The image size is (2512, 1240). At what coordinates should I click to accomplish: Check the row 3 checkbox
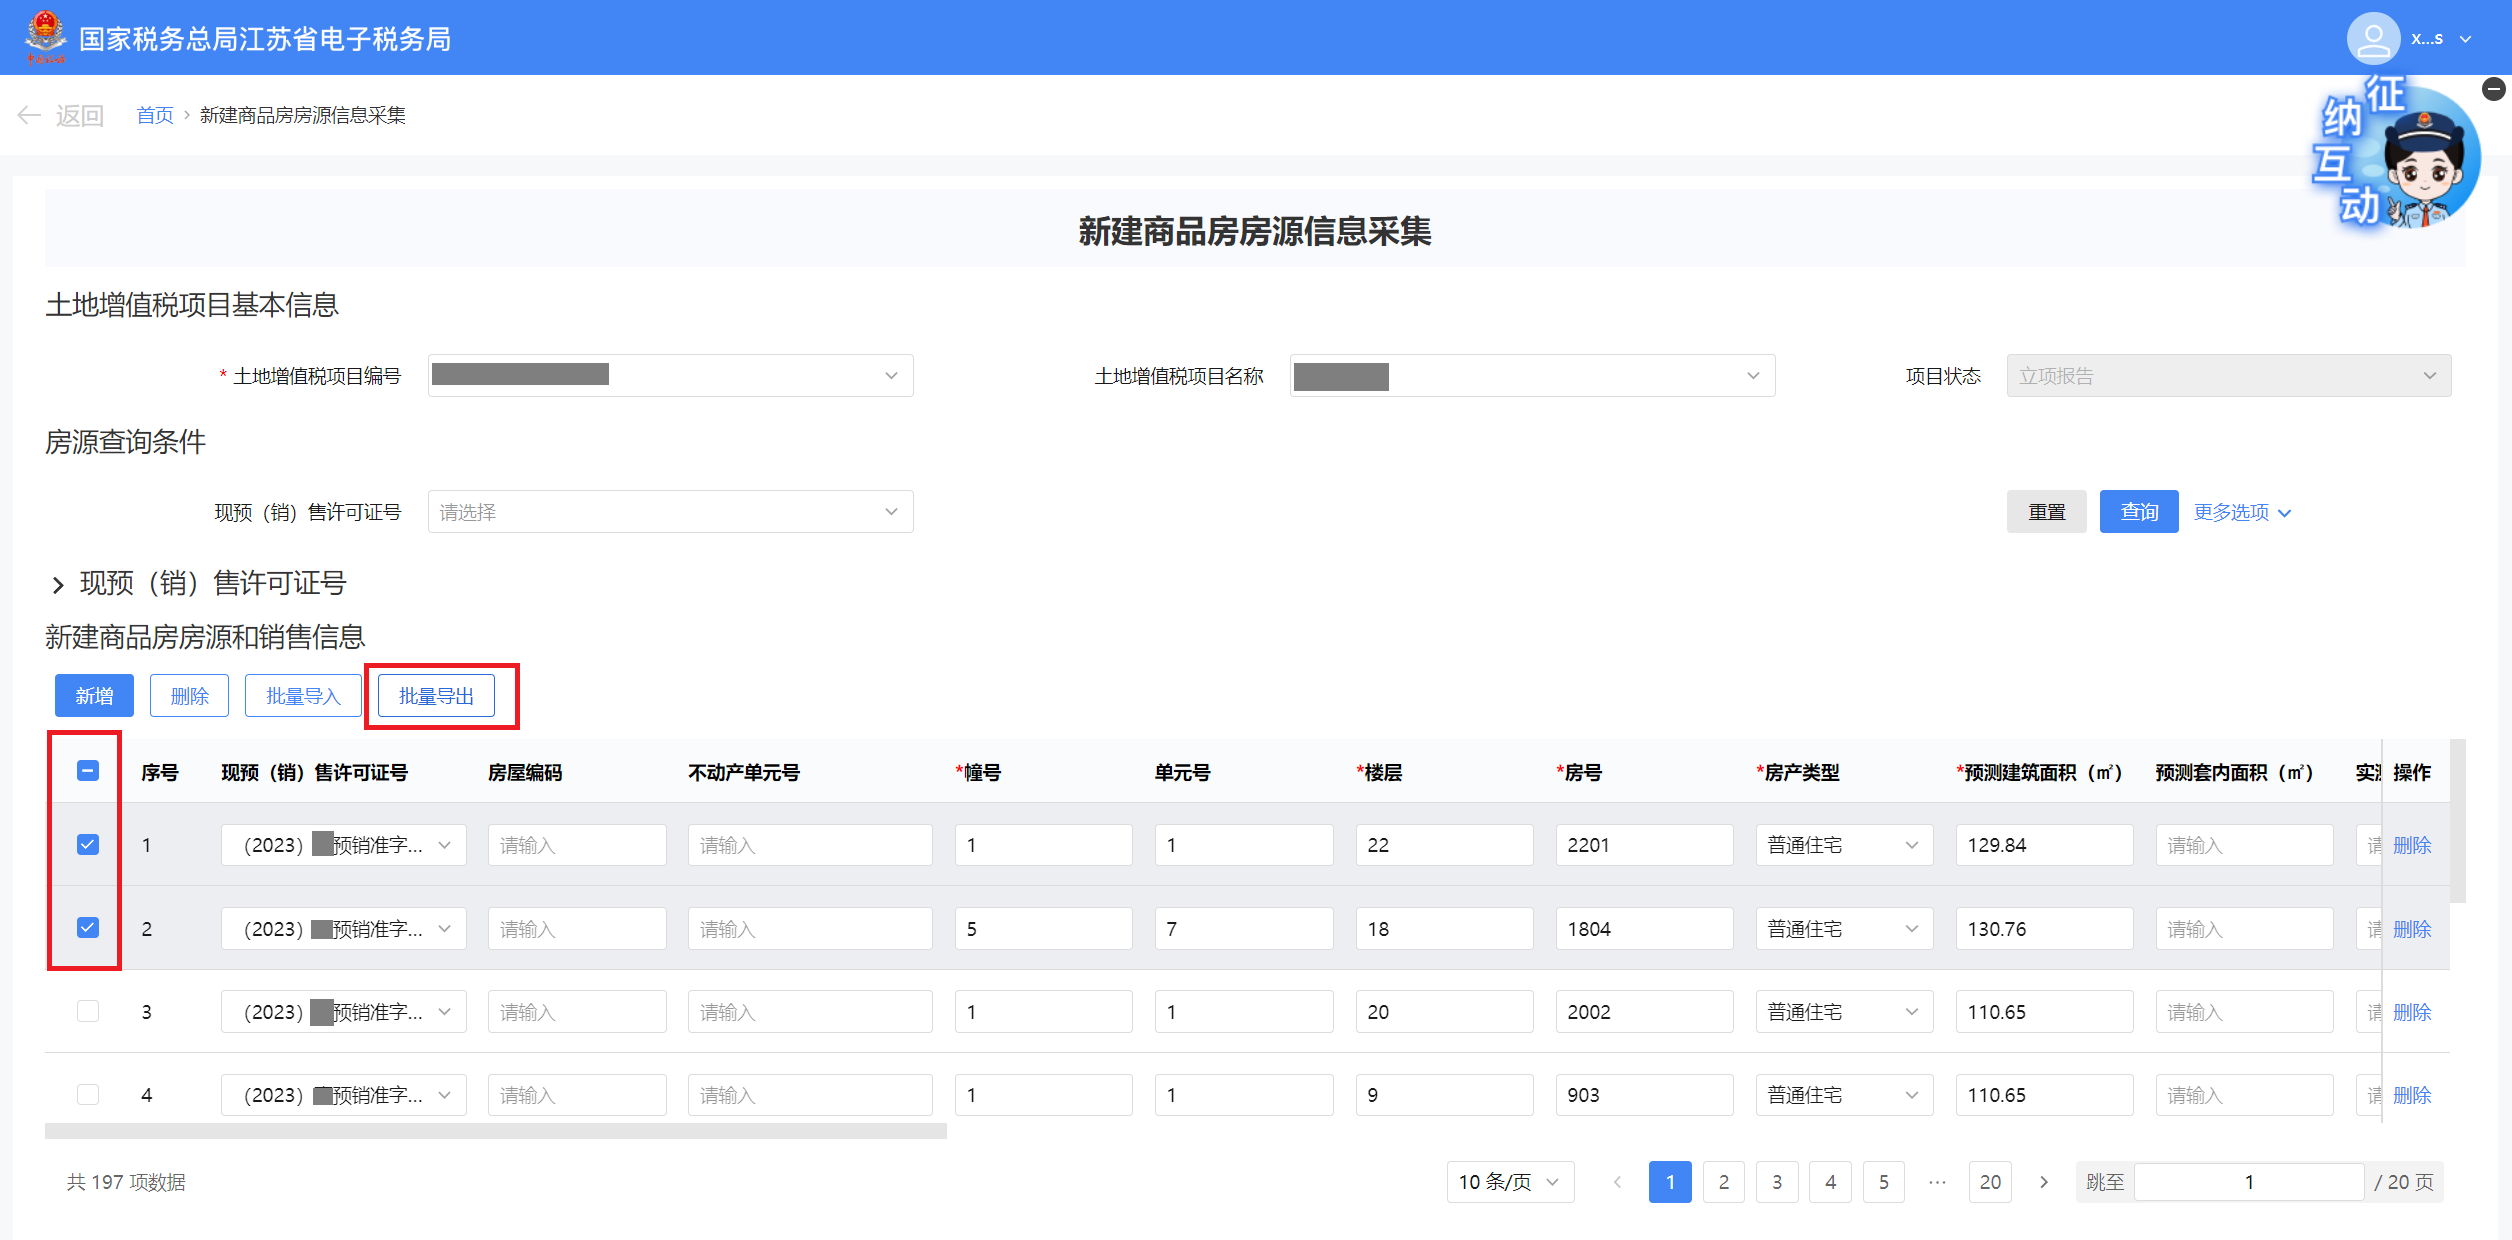(88, 1011)
